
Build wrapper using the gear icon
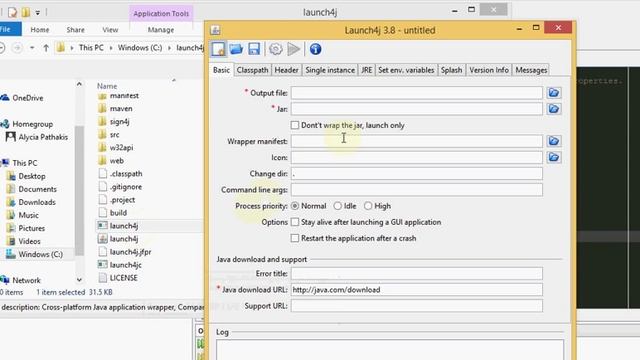tap(276, 49)
